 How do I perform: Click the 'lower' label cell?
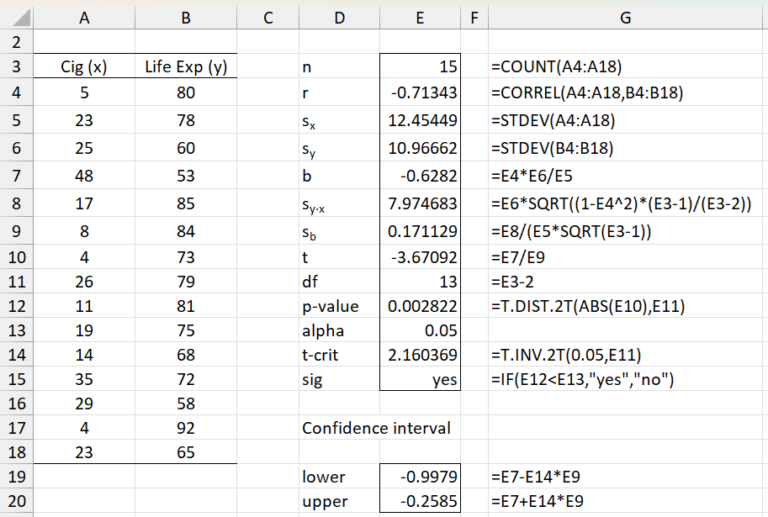[x=339, y=476]
